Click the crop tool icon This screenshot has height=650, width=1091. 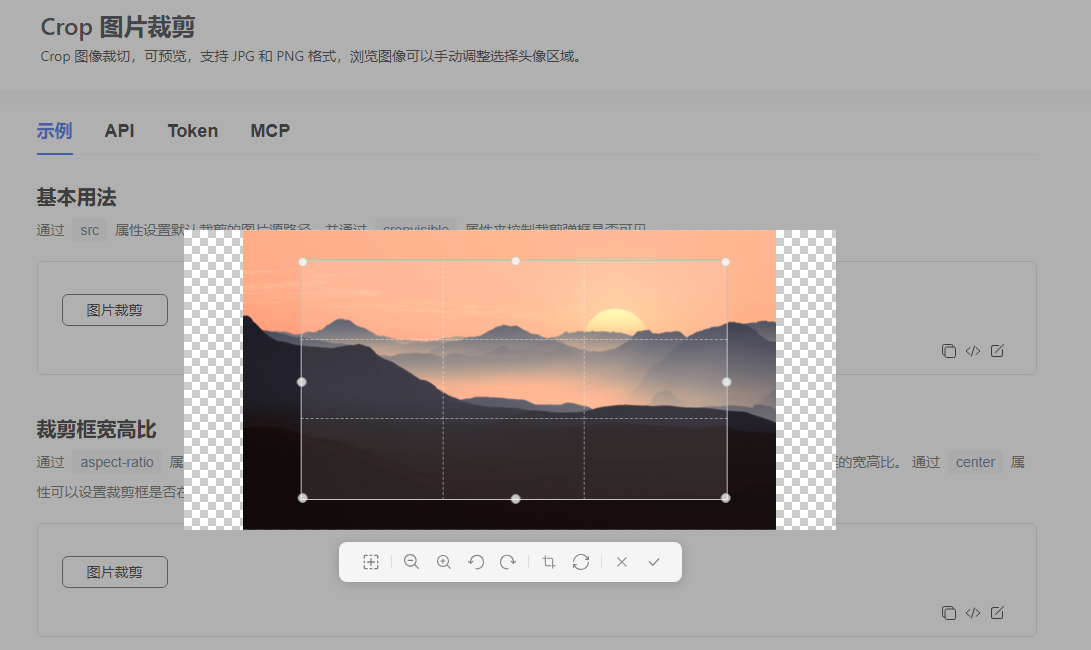click(549, 562)
